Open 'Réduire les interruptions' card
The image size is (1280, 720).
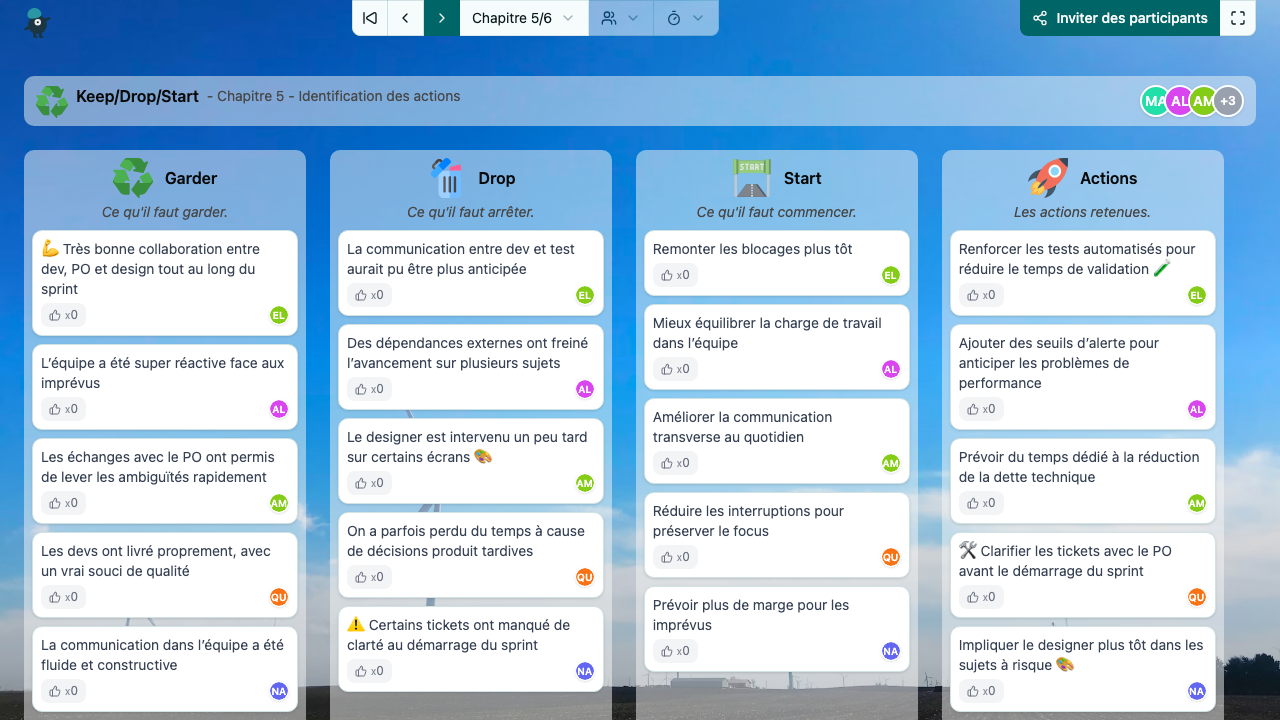pos(748,521)
